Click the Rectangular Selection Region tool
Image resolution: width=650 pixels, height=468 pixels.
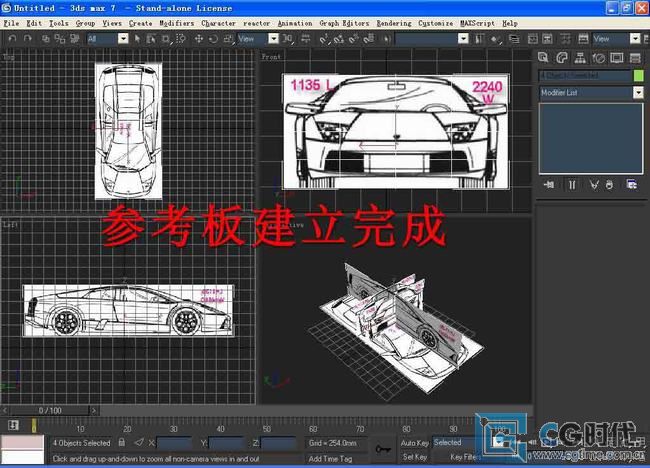(166, 39)
